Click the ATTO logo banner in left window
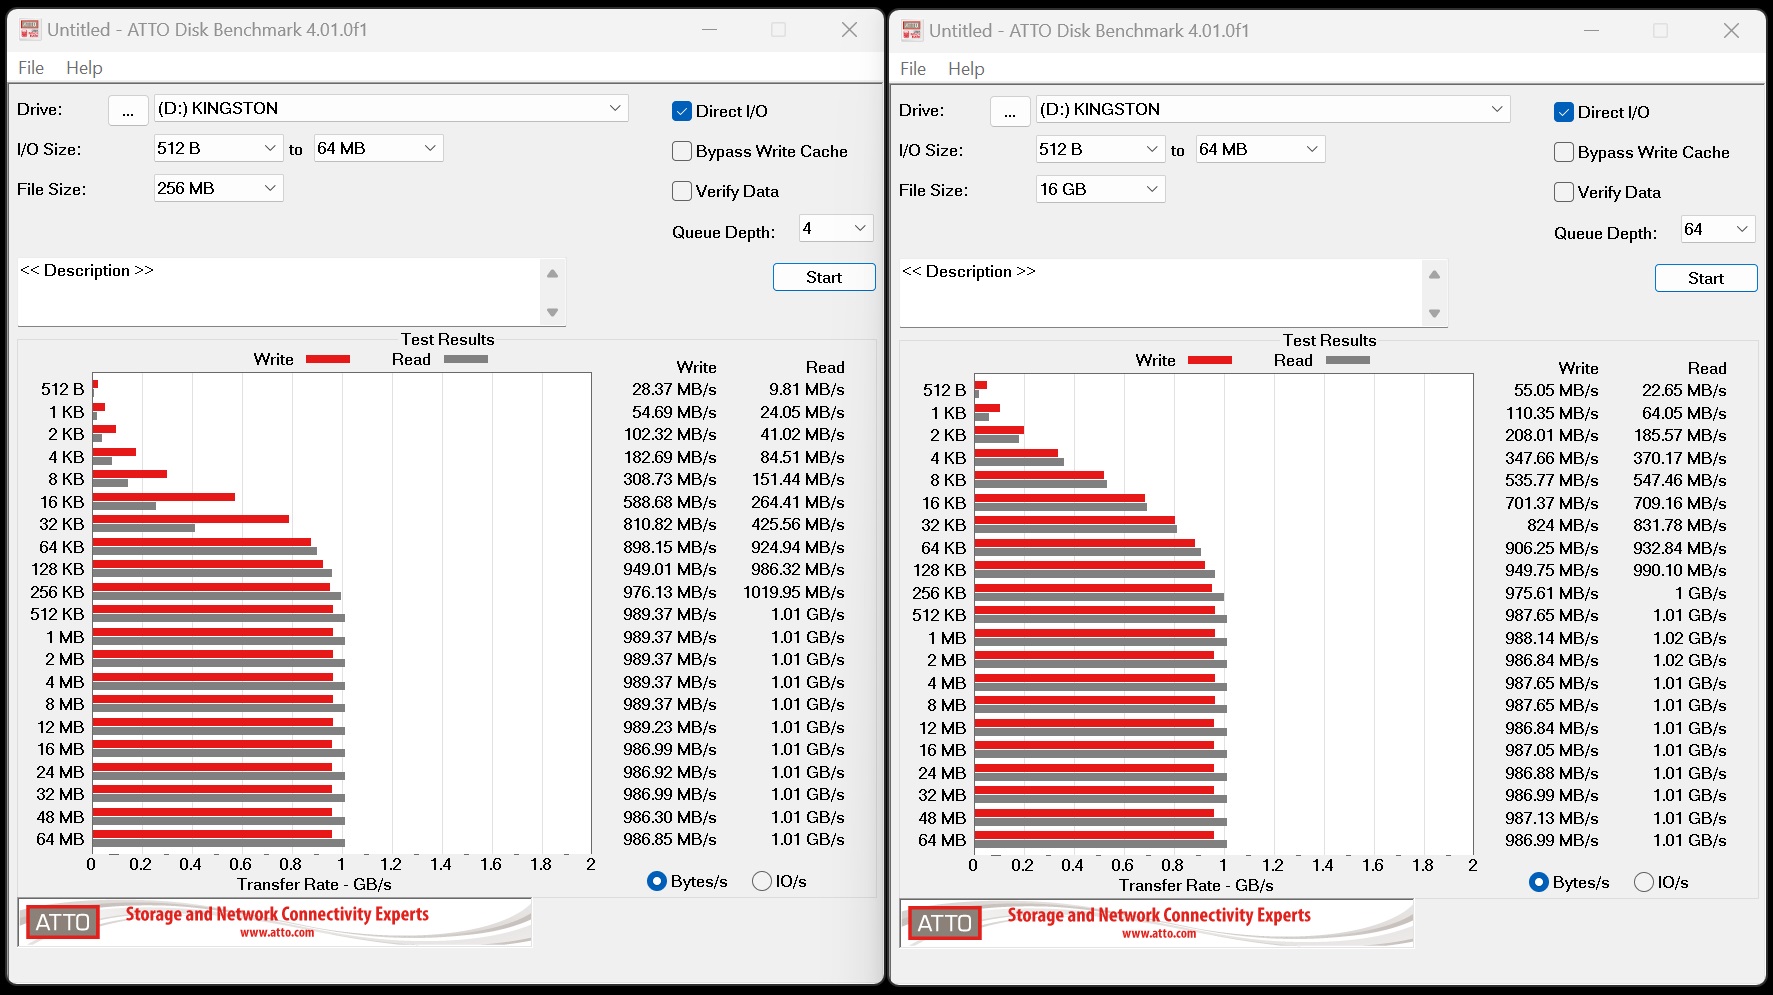 point(275,922)
